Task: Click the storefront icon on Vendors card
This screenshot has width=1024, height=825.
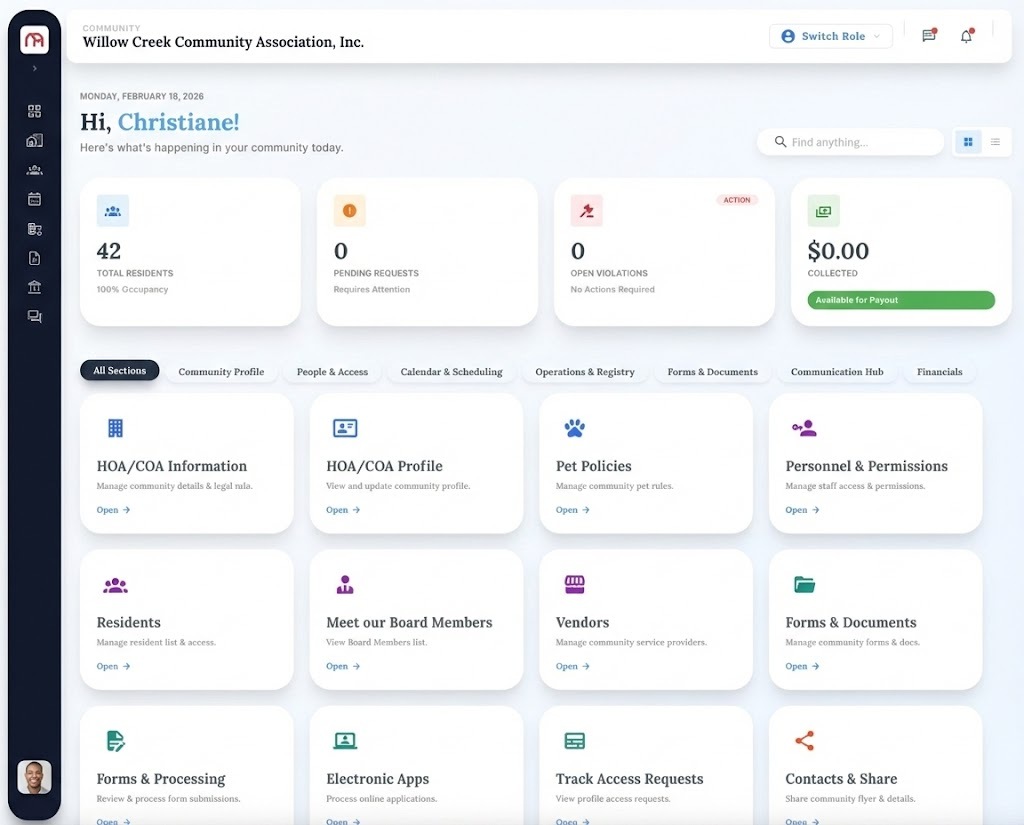Action: coord(574,584)
